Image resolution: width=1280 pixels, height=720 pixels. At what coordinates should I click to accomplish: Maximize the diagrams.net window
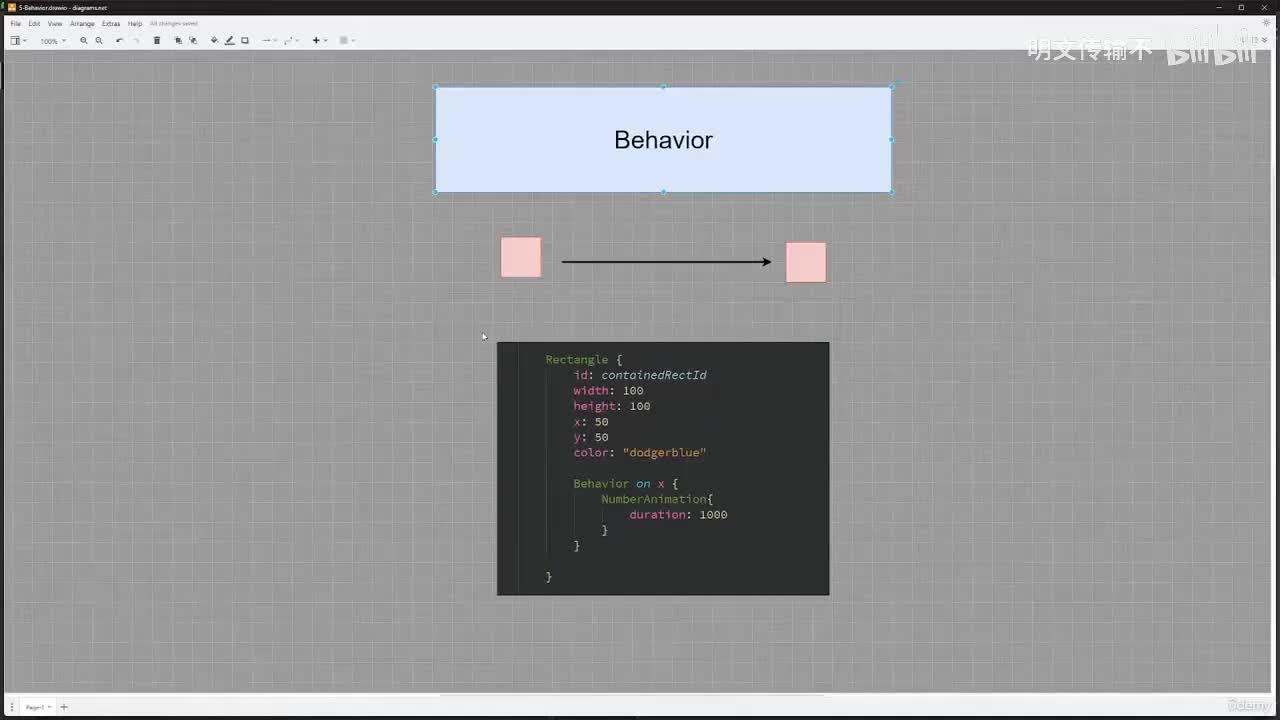click(x=1241, y=7)
